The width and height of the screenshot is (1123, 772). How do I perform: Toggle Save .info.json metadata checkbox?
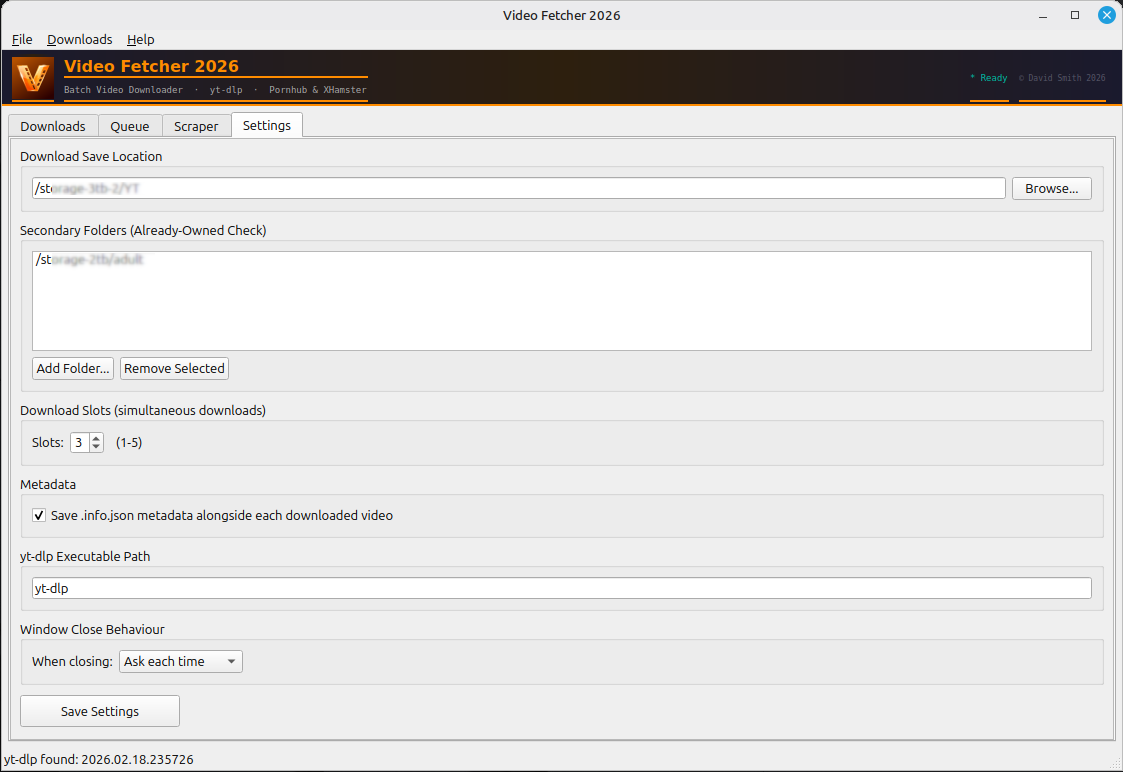tap(39, 516)
